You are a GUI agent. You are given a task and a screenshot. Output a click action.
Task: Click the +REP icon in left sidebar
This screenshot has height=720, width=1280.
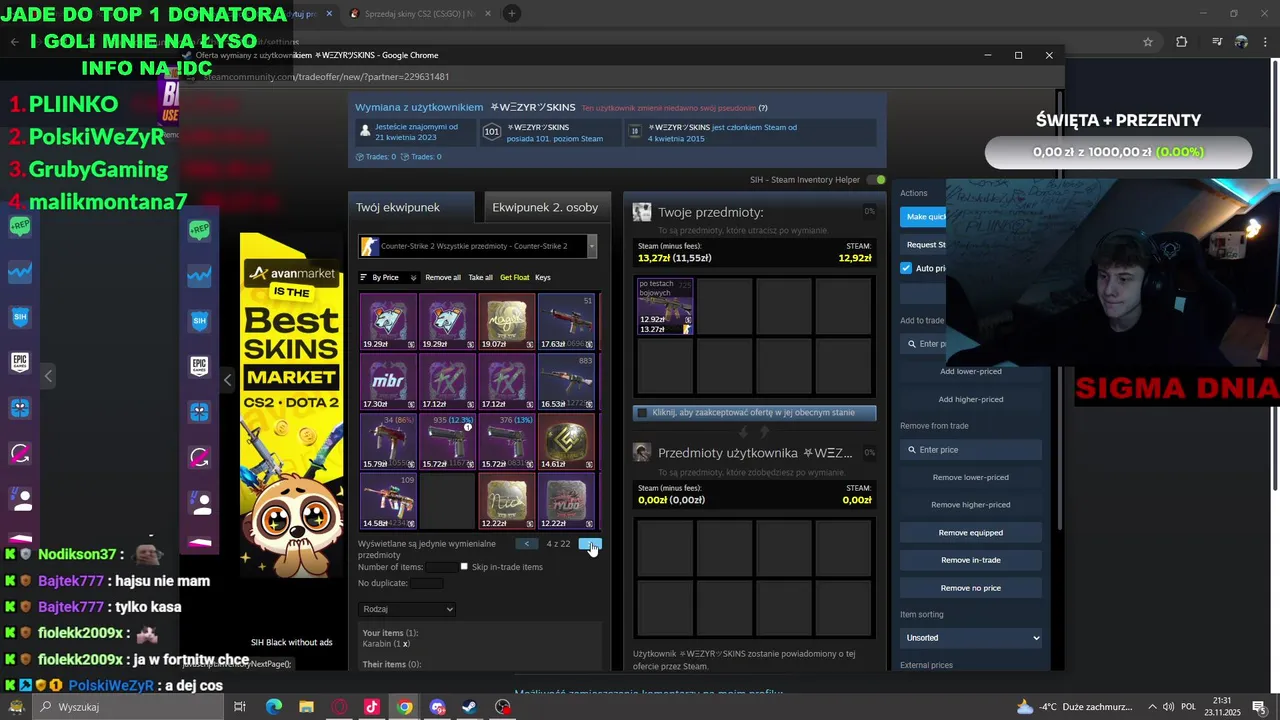click(19, 227)
